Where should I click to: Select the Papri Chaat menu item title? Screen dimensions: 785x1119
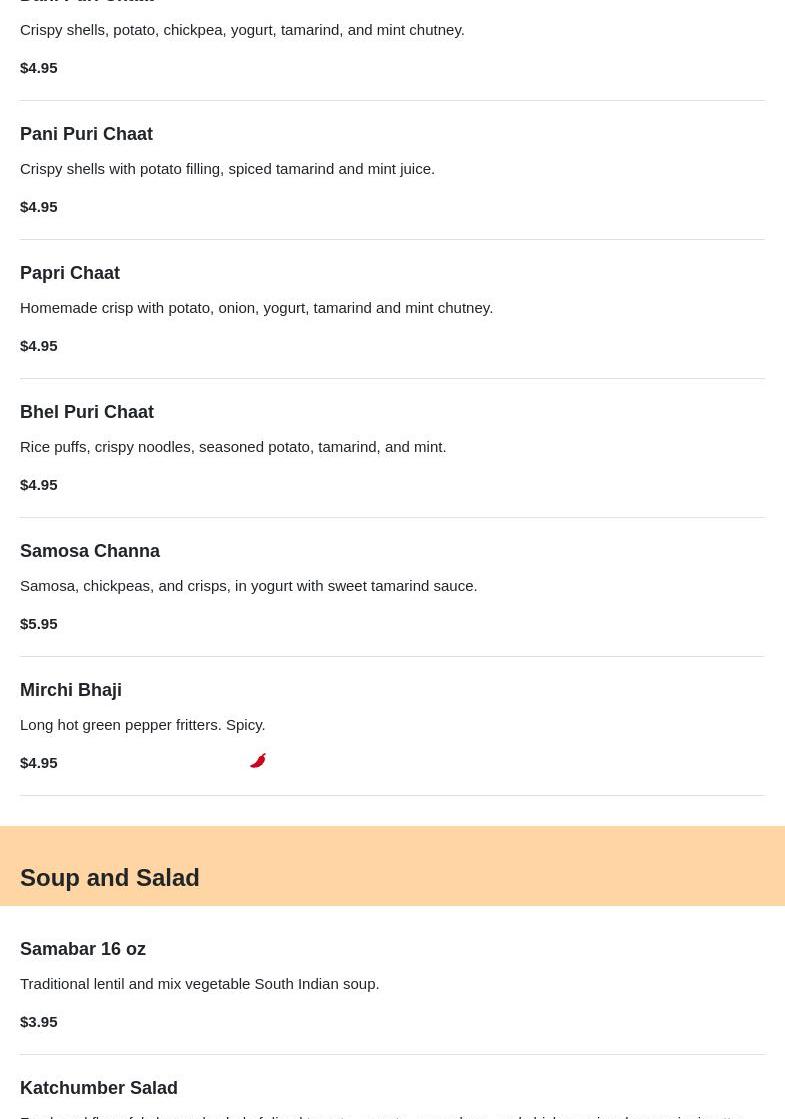(x=70, y=273)
